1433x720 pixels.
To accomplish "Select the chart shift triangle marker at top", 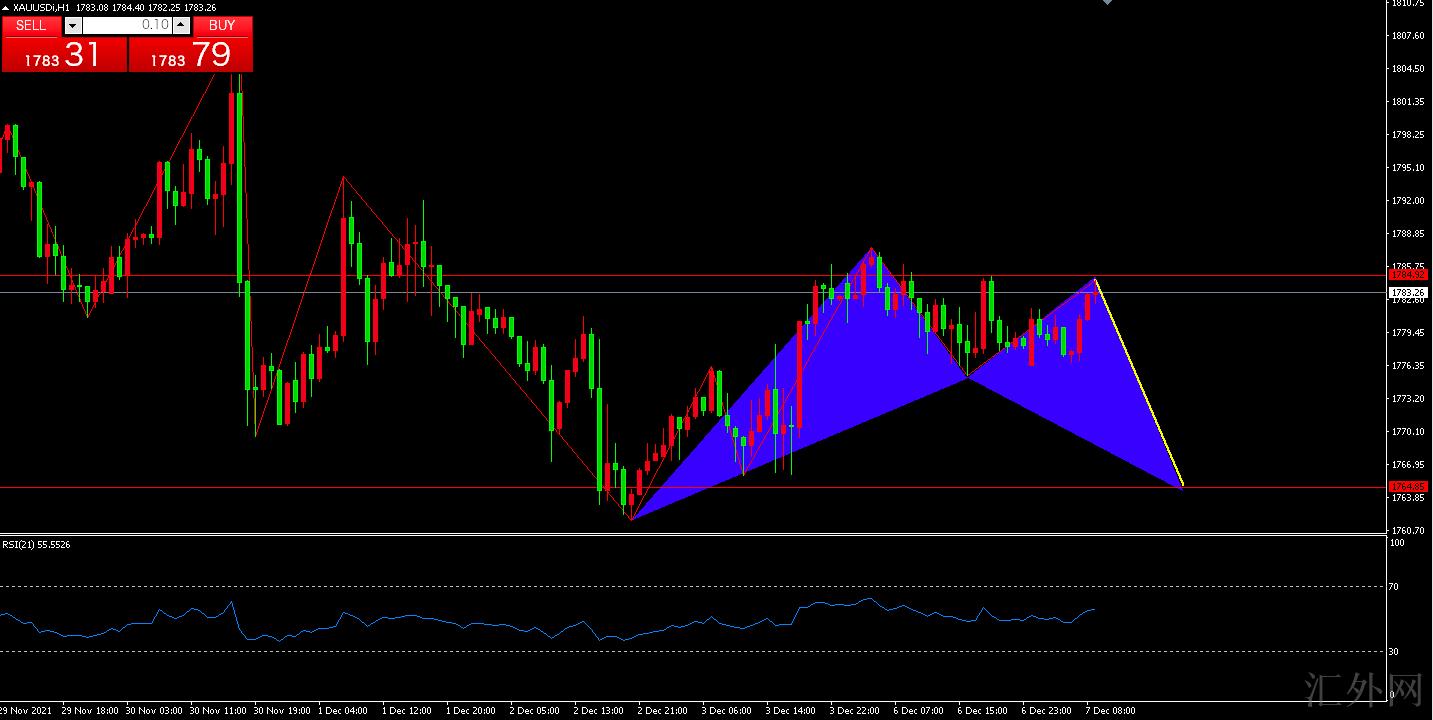I will point(1107,3).
